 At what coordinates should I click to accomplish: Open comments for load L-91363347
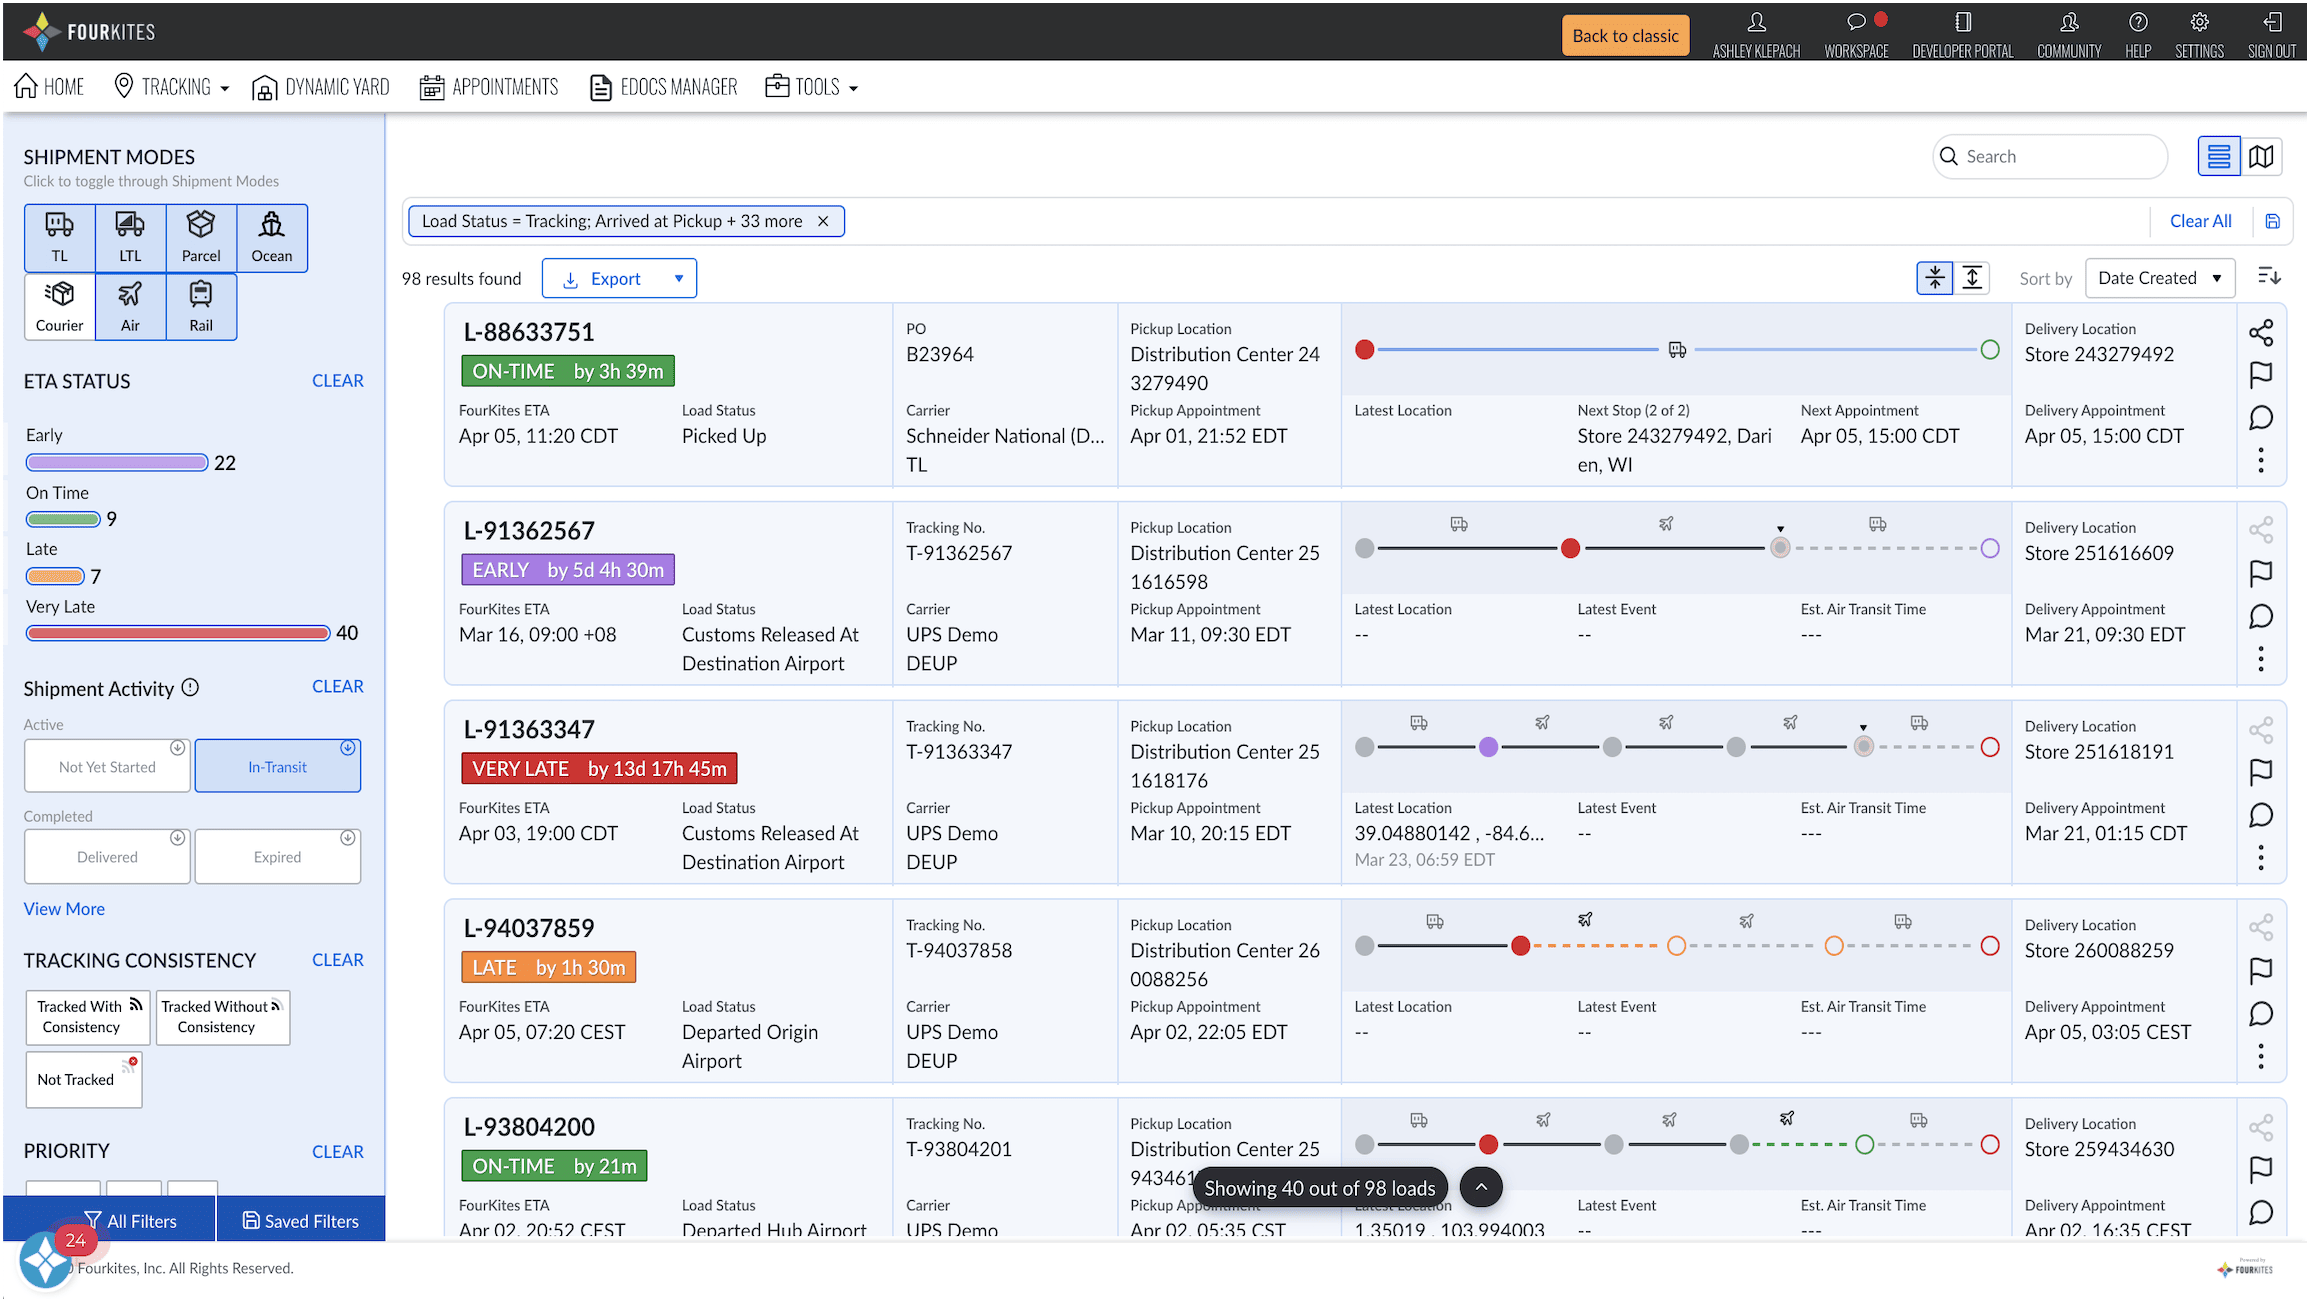coord(2261,815)
